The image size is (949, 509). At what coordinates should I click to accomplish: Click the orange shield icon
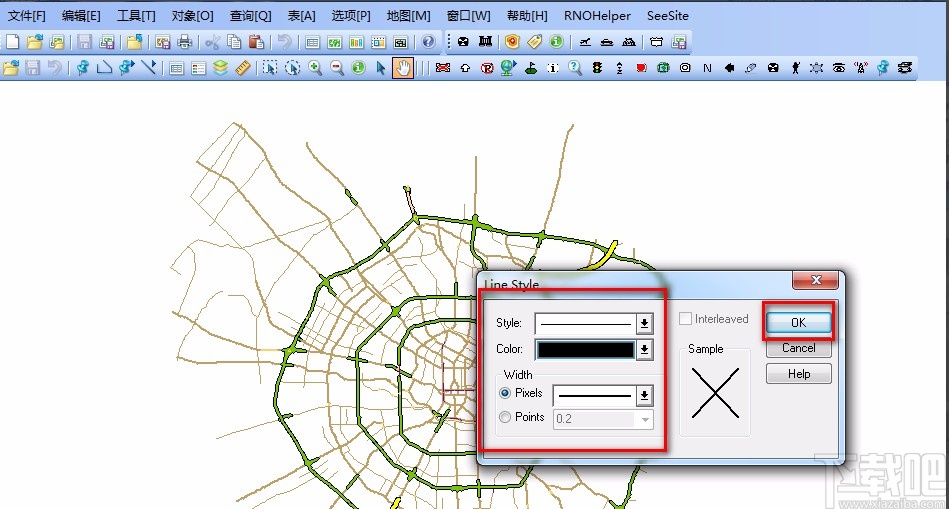point(512,42)
